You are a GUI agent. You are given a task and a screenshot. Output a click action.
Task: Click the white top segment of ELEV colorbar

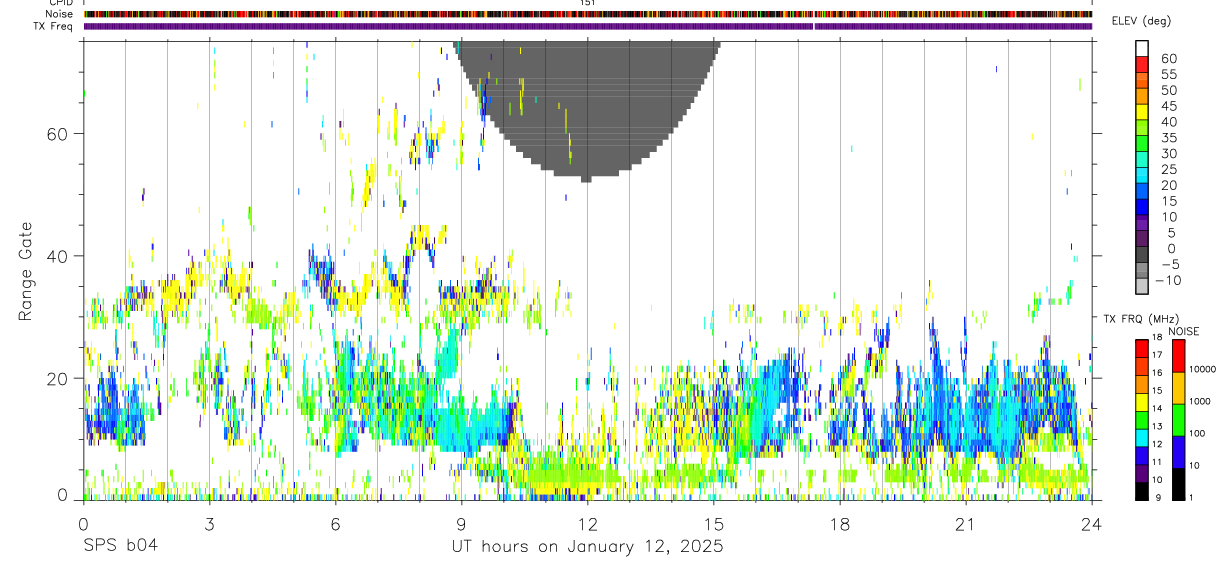[x=1142, y=48]
